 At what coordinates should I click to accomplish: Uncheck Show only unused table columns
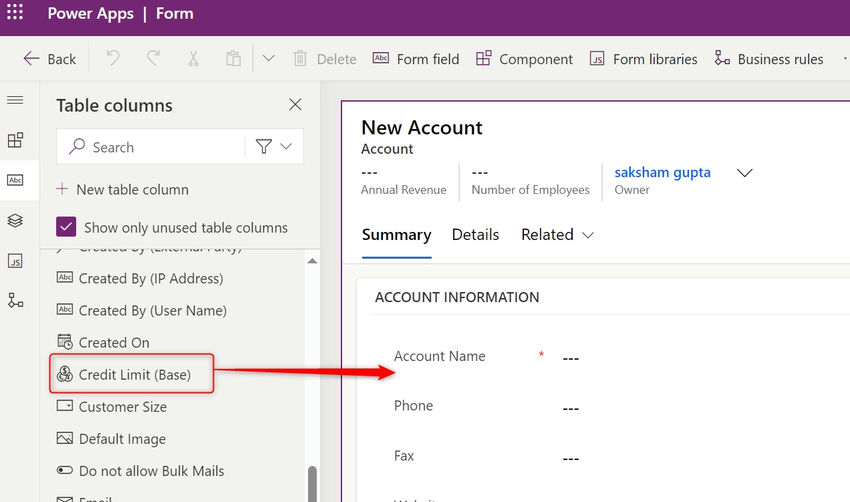pos(66,227)
